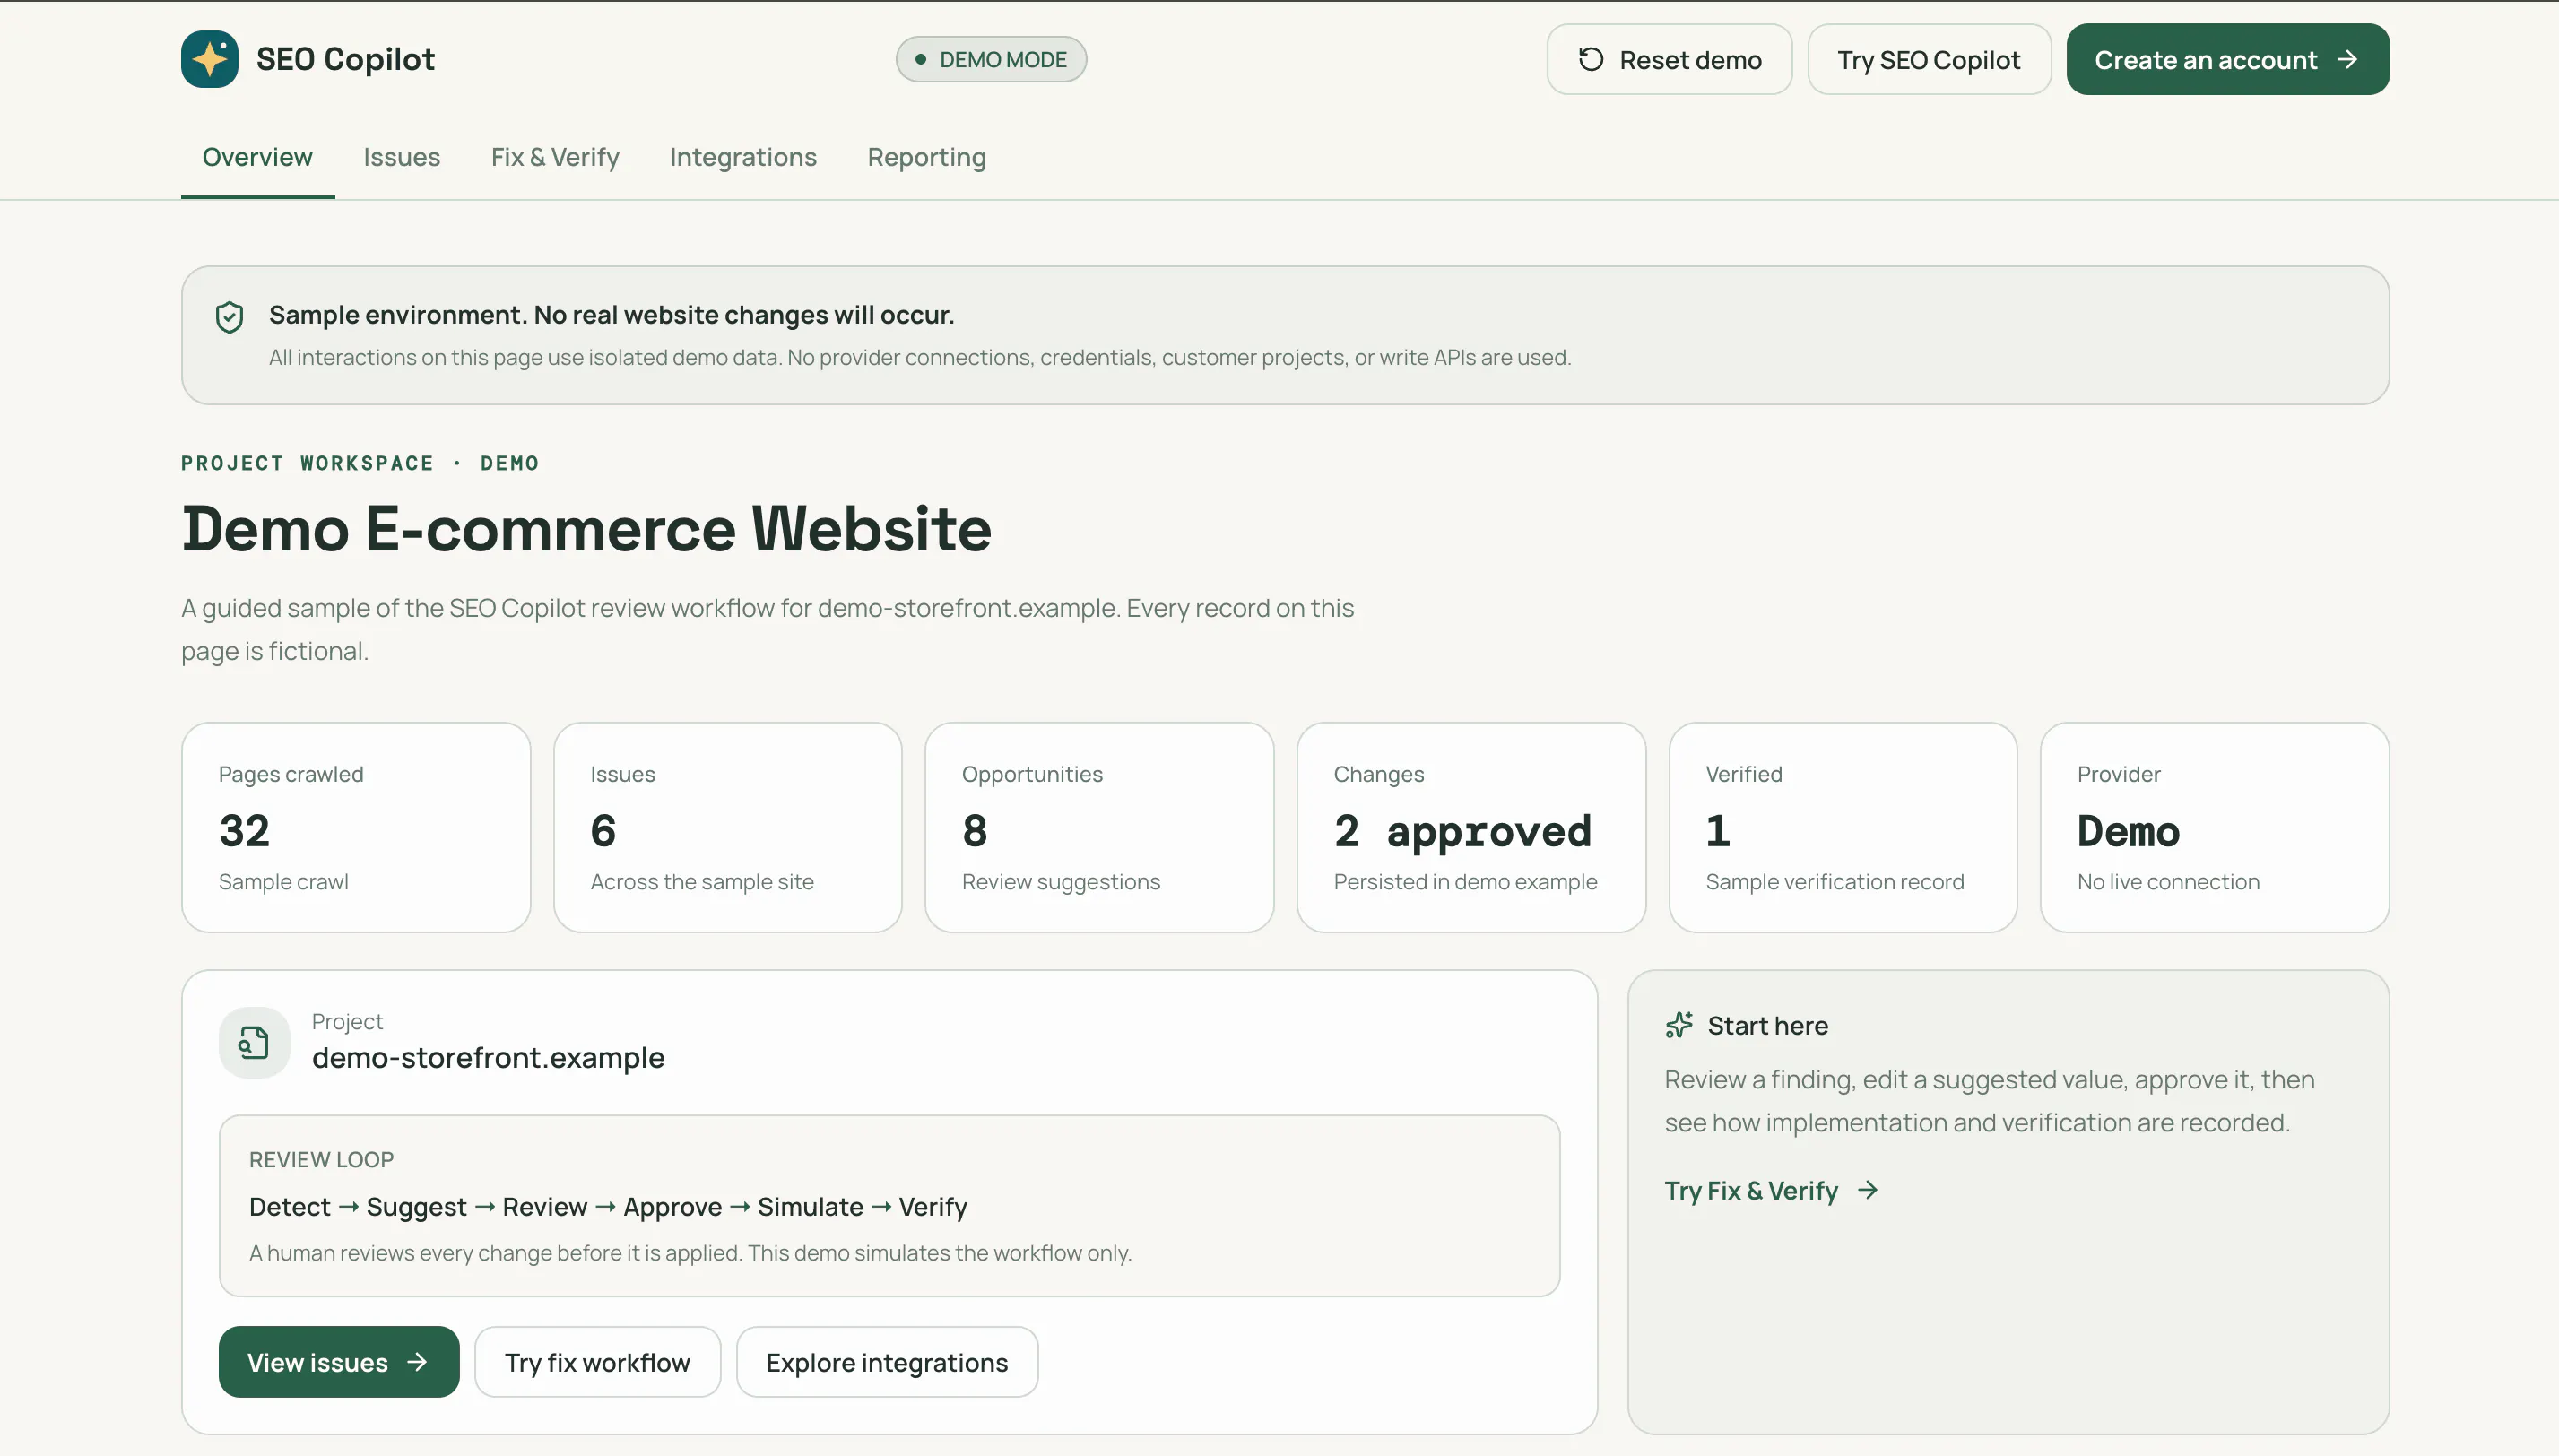Open the Overview tab
Viewport: 2559px width, 1456px height.
tap(257, 157)
